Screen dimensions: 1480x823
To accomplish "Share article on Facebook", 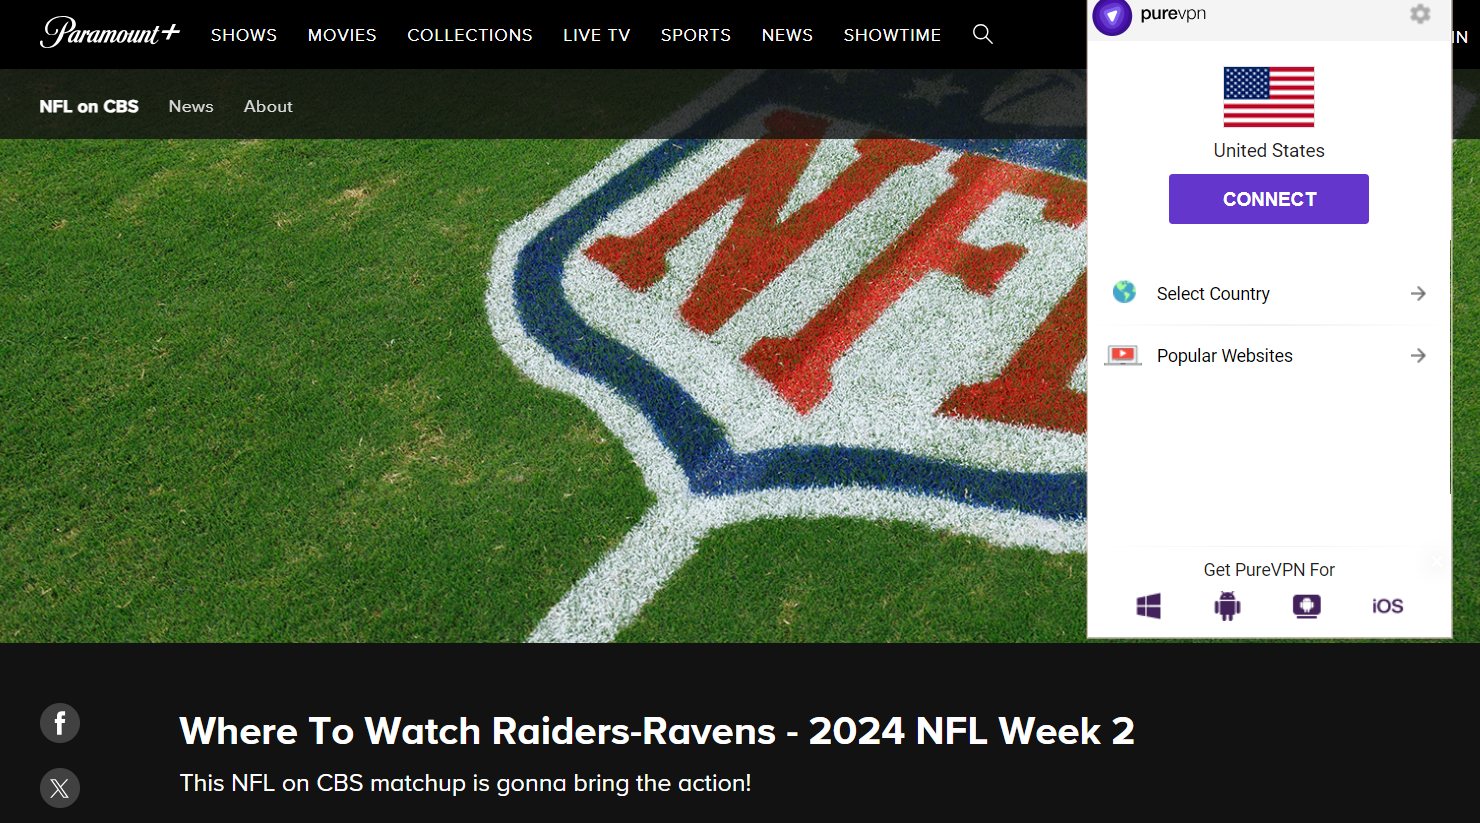I will 60,723.
